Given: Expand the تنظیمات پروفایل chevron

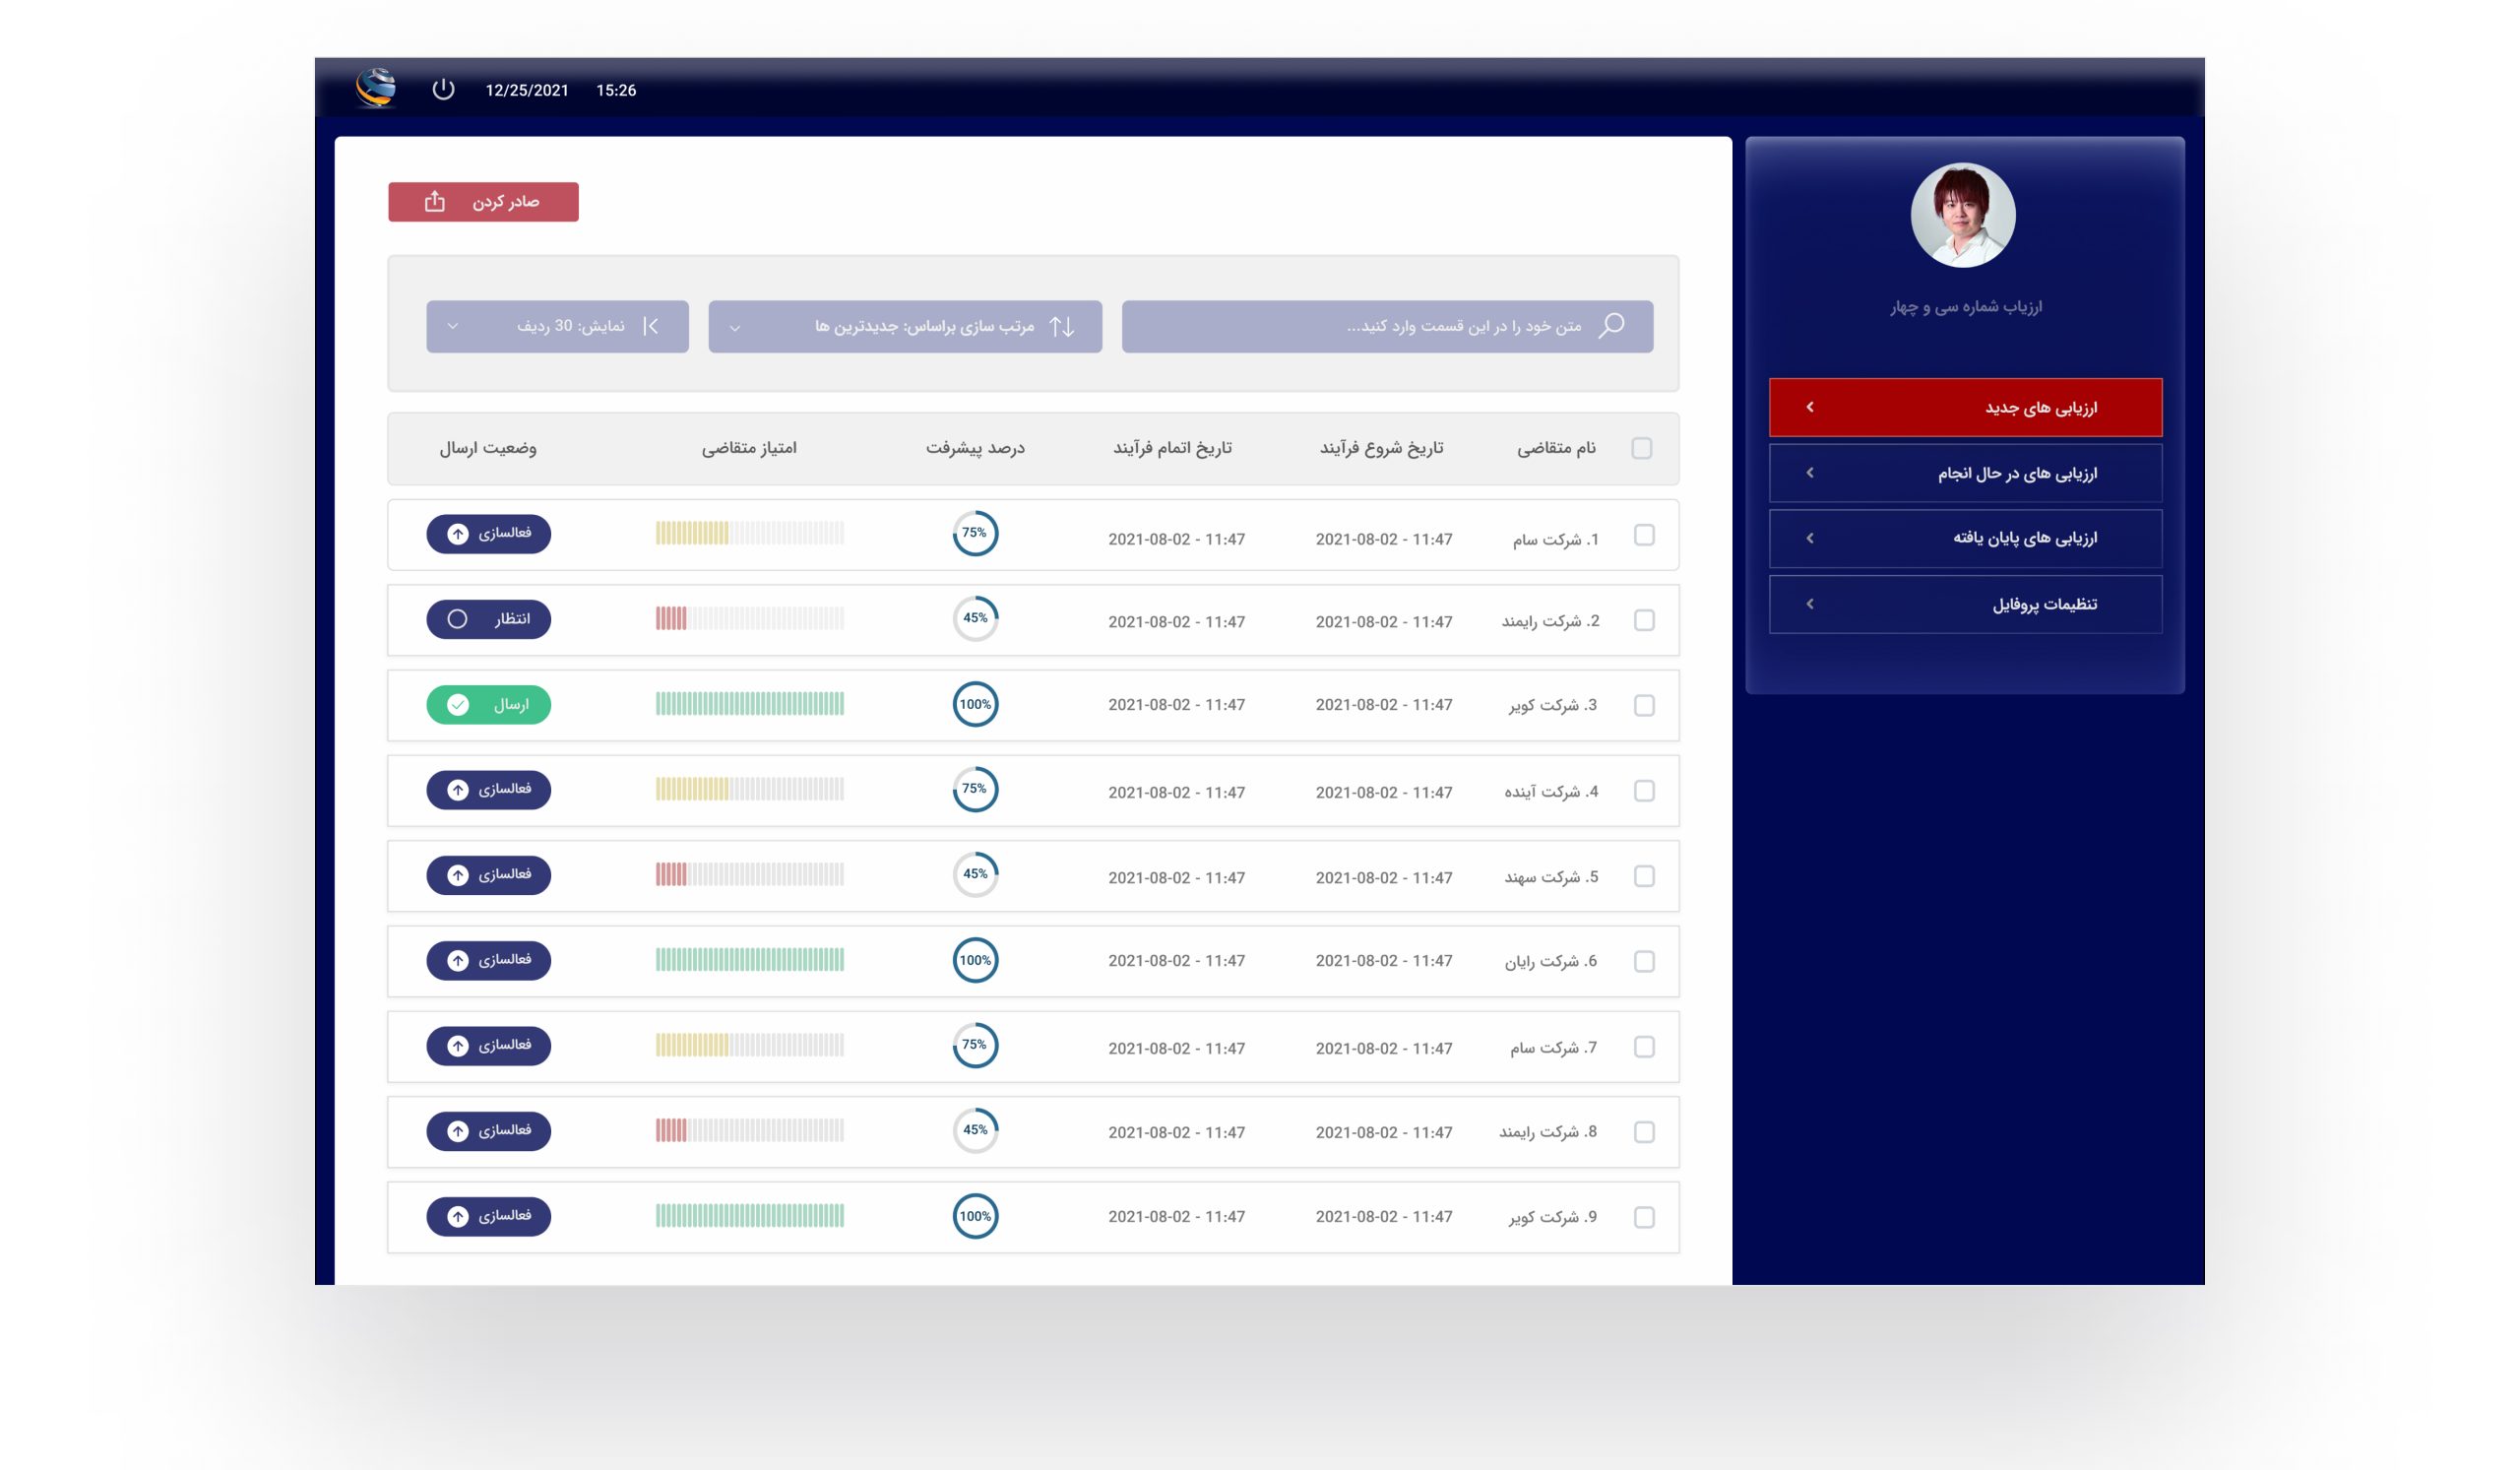Looking at the screenshot, I should [x=1810, y=604].
